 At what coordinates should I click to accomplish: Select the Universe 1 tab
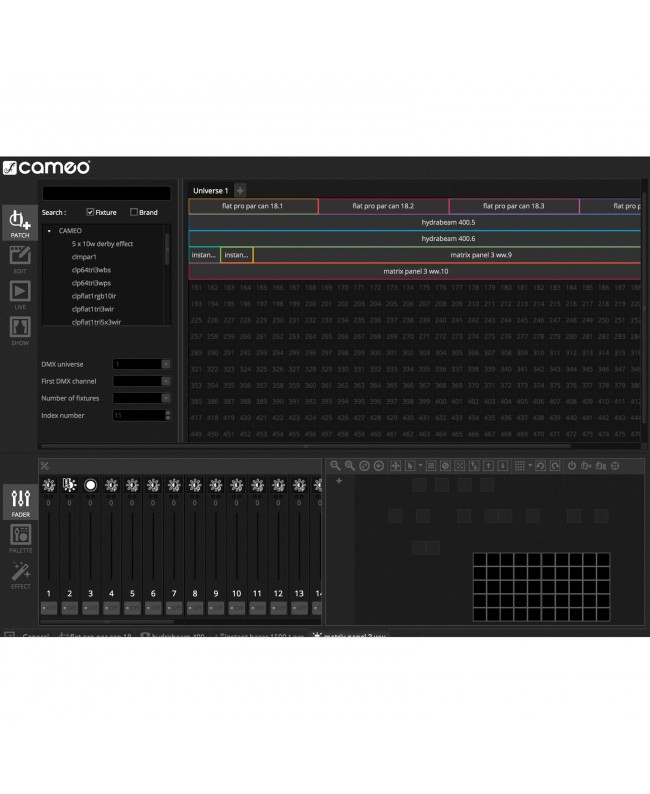[211, 191]
